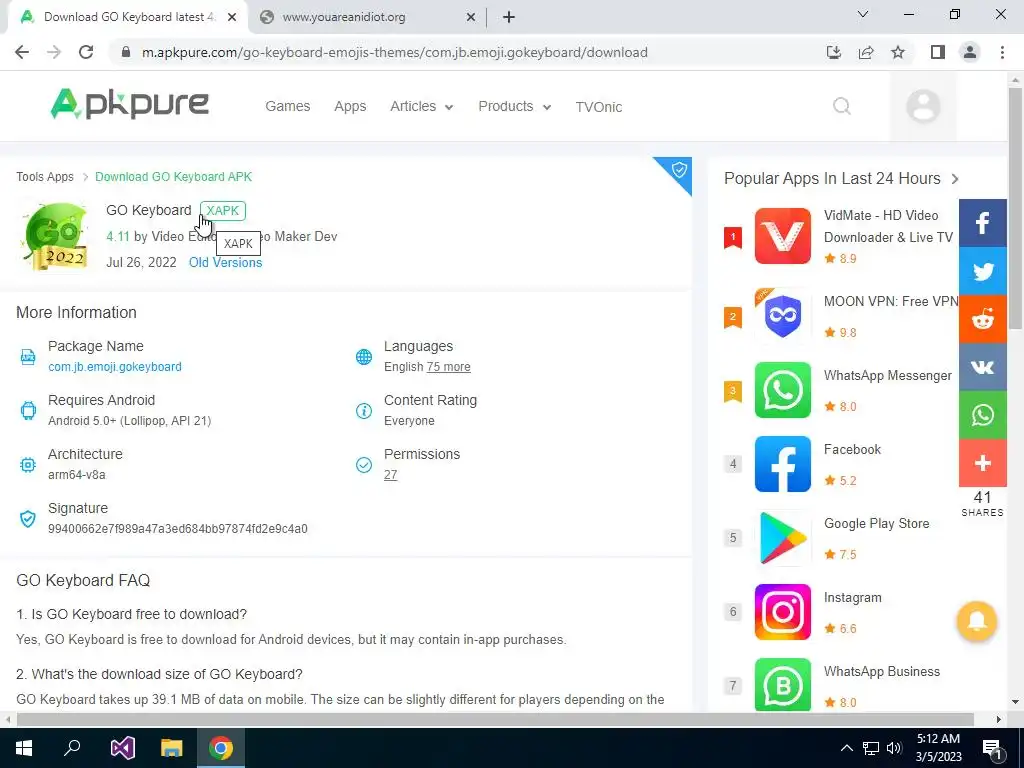This screenshot has height=768, width=1024.
Task: Open the Windows notification center
Action: coord(993,749)
